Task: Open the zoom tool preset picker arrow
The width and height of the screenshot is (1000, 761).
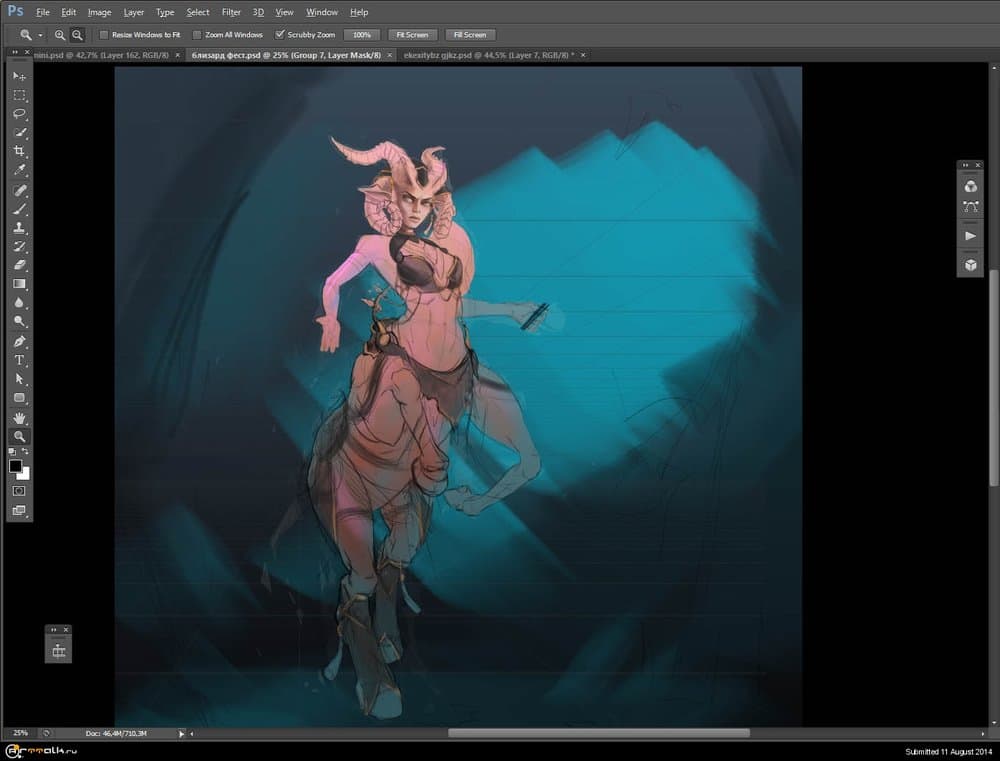Action: tap(41, 35)
